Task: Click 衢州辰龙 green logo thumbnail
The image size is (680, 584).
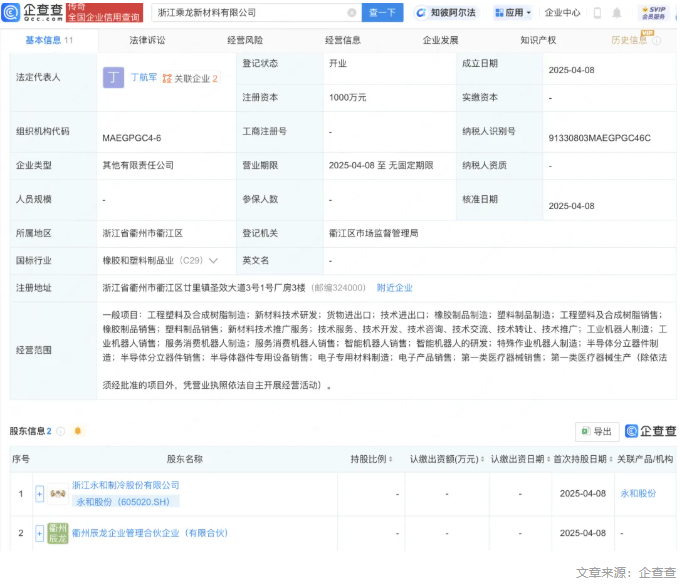Action: [x=58, y=533]
